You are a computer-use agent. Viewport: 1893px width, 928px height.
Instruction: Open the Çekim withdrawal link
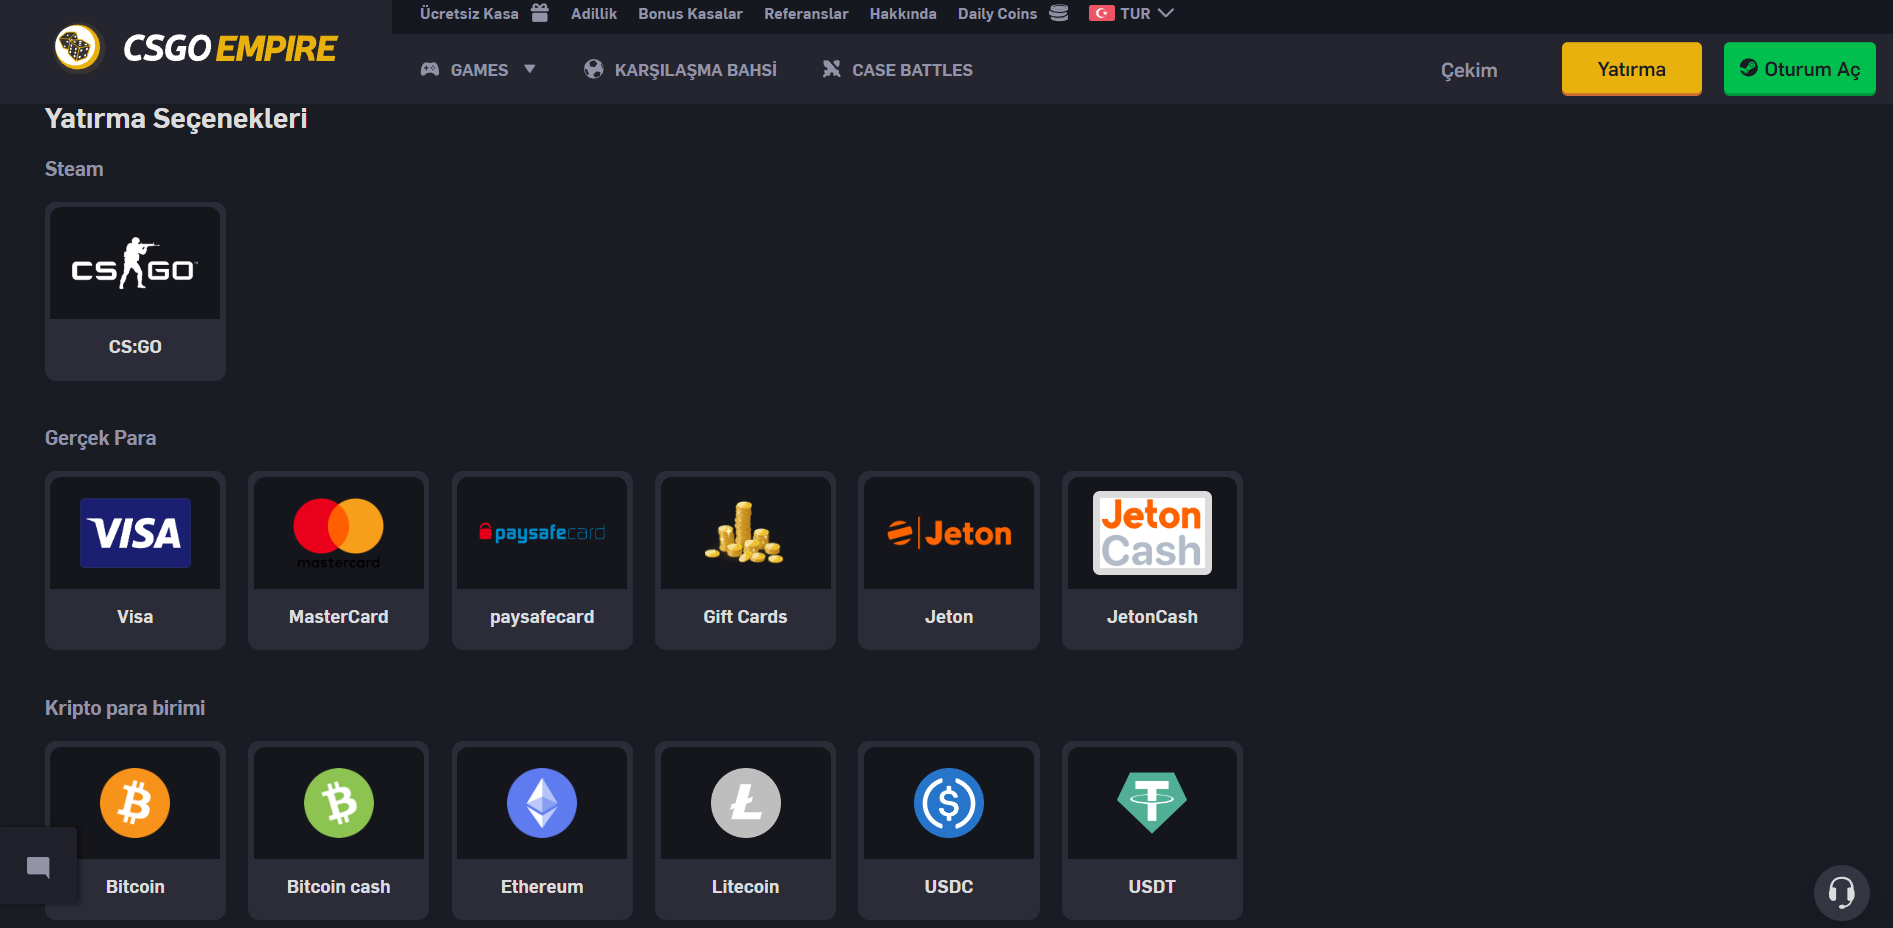click(1468, 70)
